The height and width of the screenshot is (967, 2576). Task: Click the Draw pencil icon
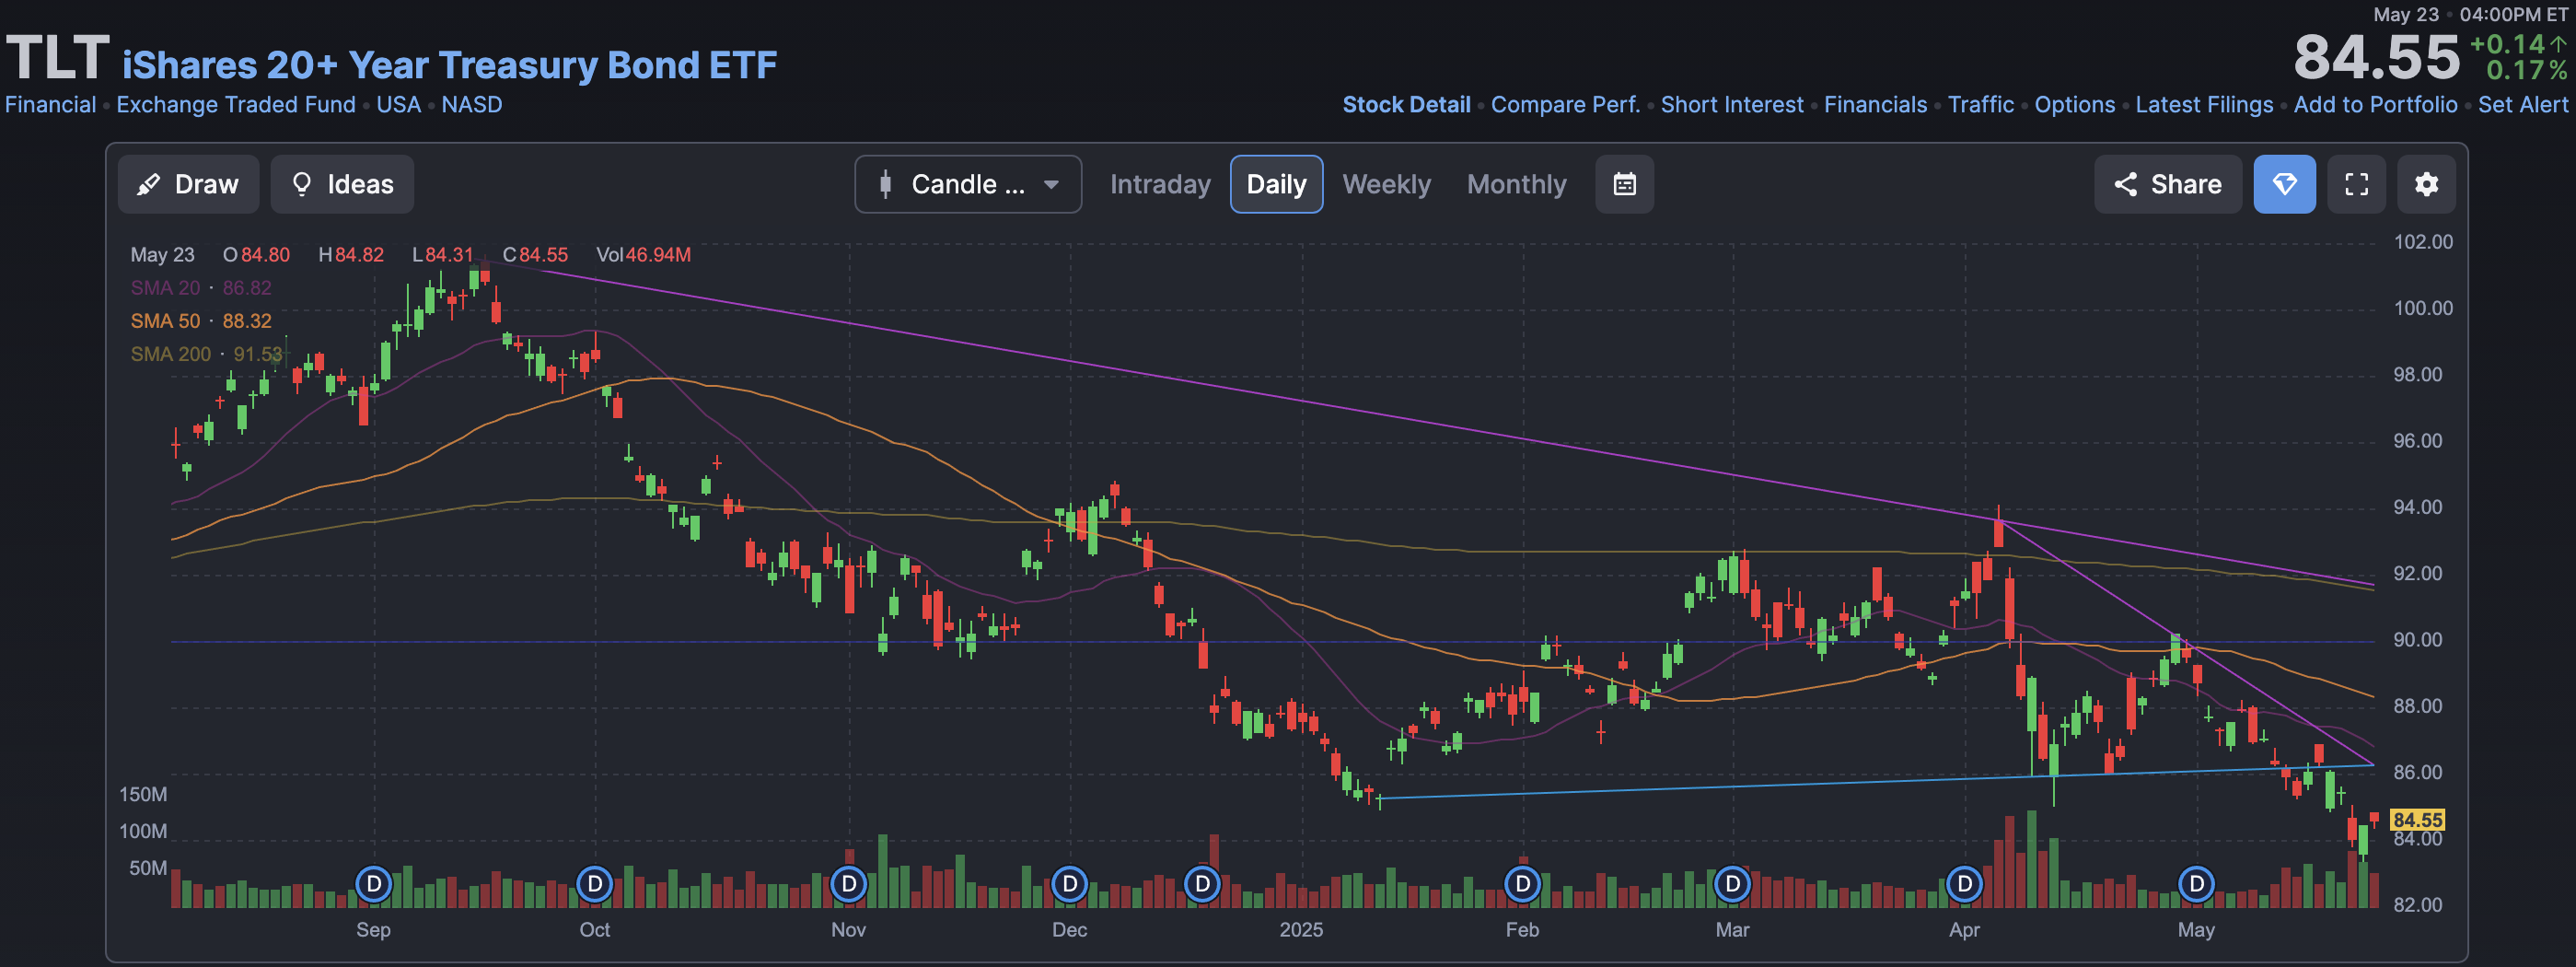[x=148, y=184]
